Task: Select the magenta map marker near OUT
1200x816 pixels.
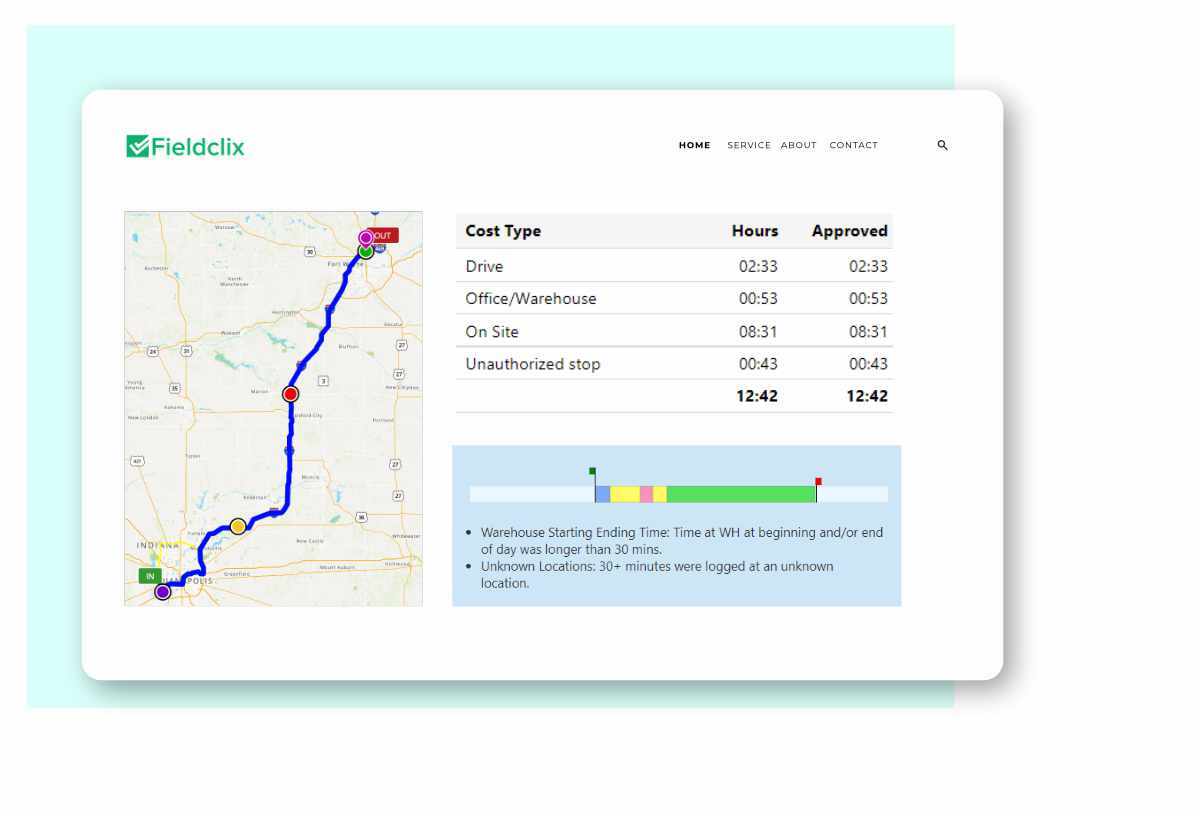Action: [x=365, y=237]
